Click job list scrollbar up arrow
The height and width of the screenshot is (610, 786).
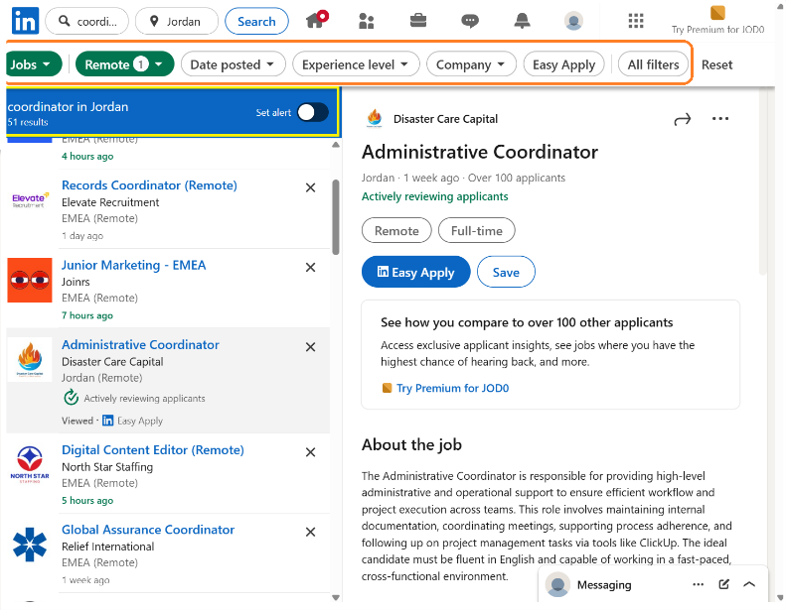pos(336,145)
